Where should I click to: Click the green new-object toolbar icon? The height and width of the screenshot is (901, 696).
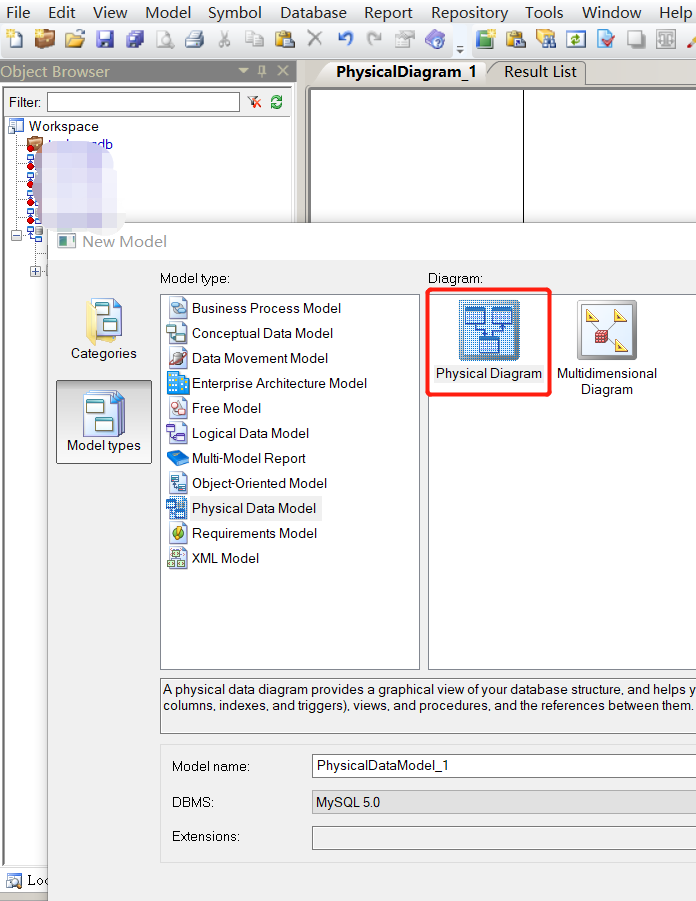486,38
